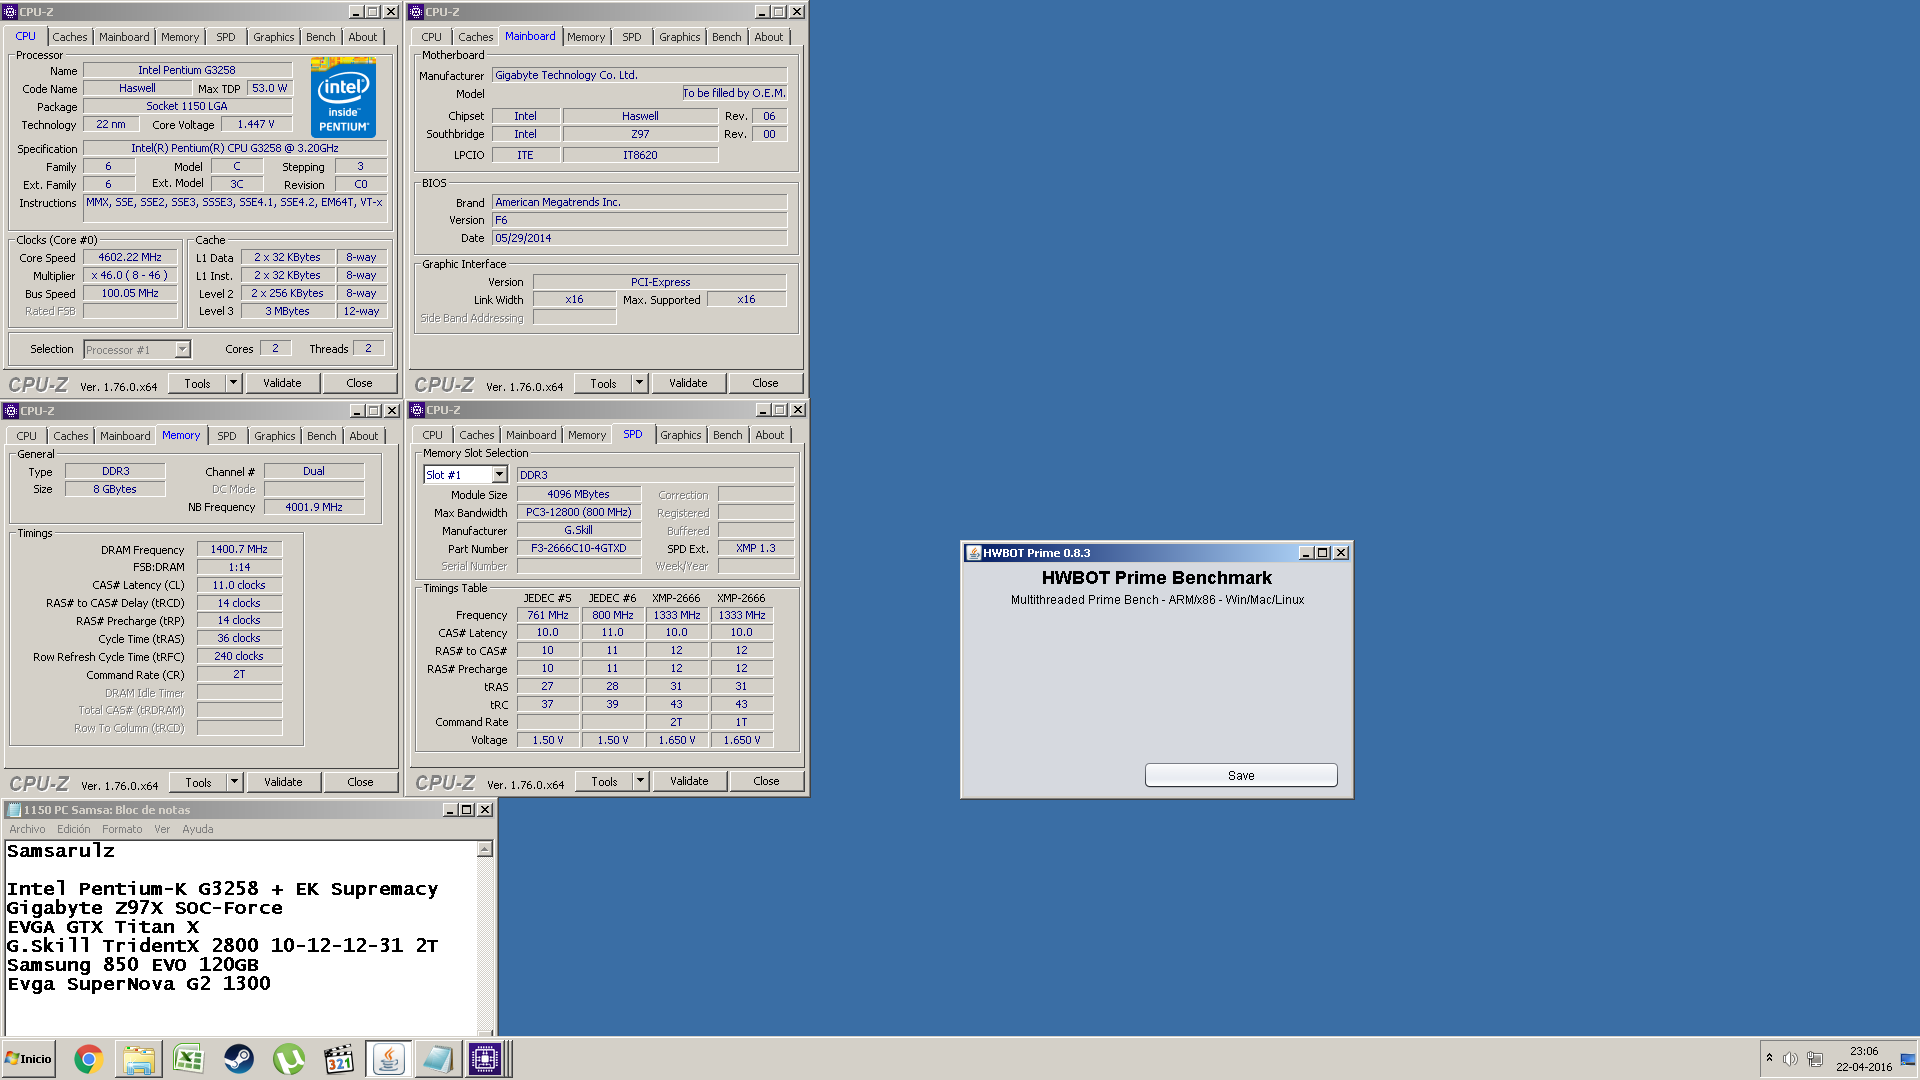Click inside Notepad text on Samsarulz line
The height and width of the screenshot is (1080, 1920).
click(61, 851)
